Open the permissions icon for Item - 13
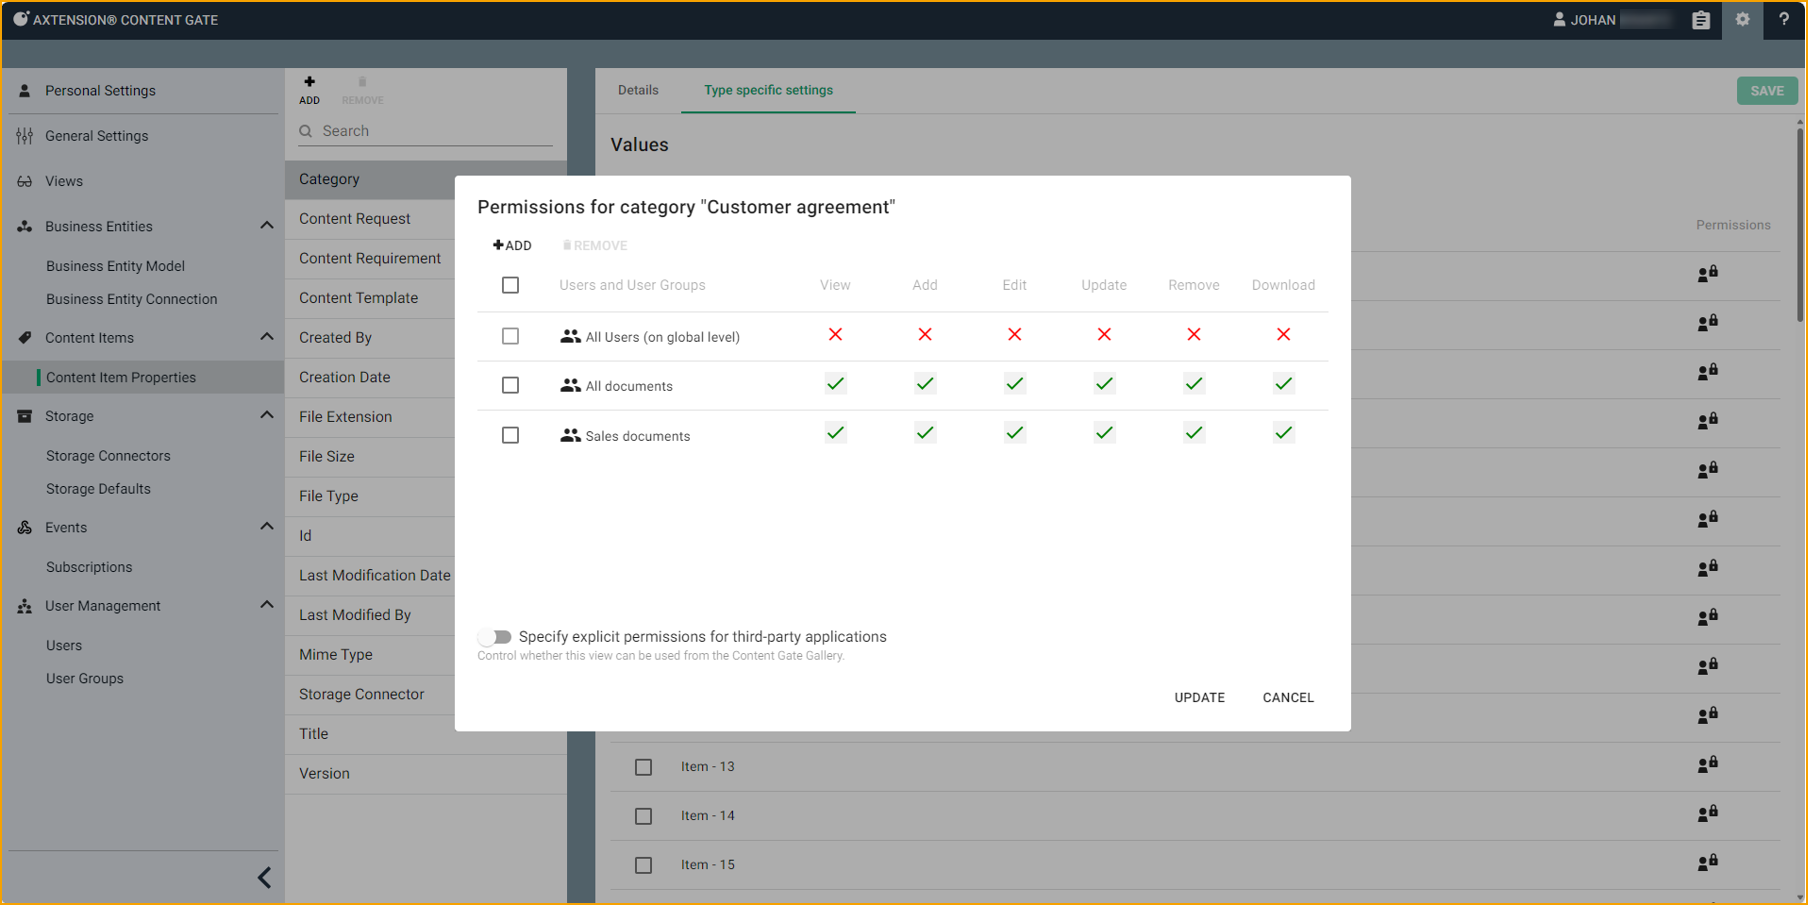Image resolution: width=1808 pixels, height=905 pixels. [1707, 766]
